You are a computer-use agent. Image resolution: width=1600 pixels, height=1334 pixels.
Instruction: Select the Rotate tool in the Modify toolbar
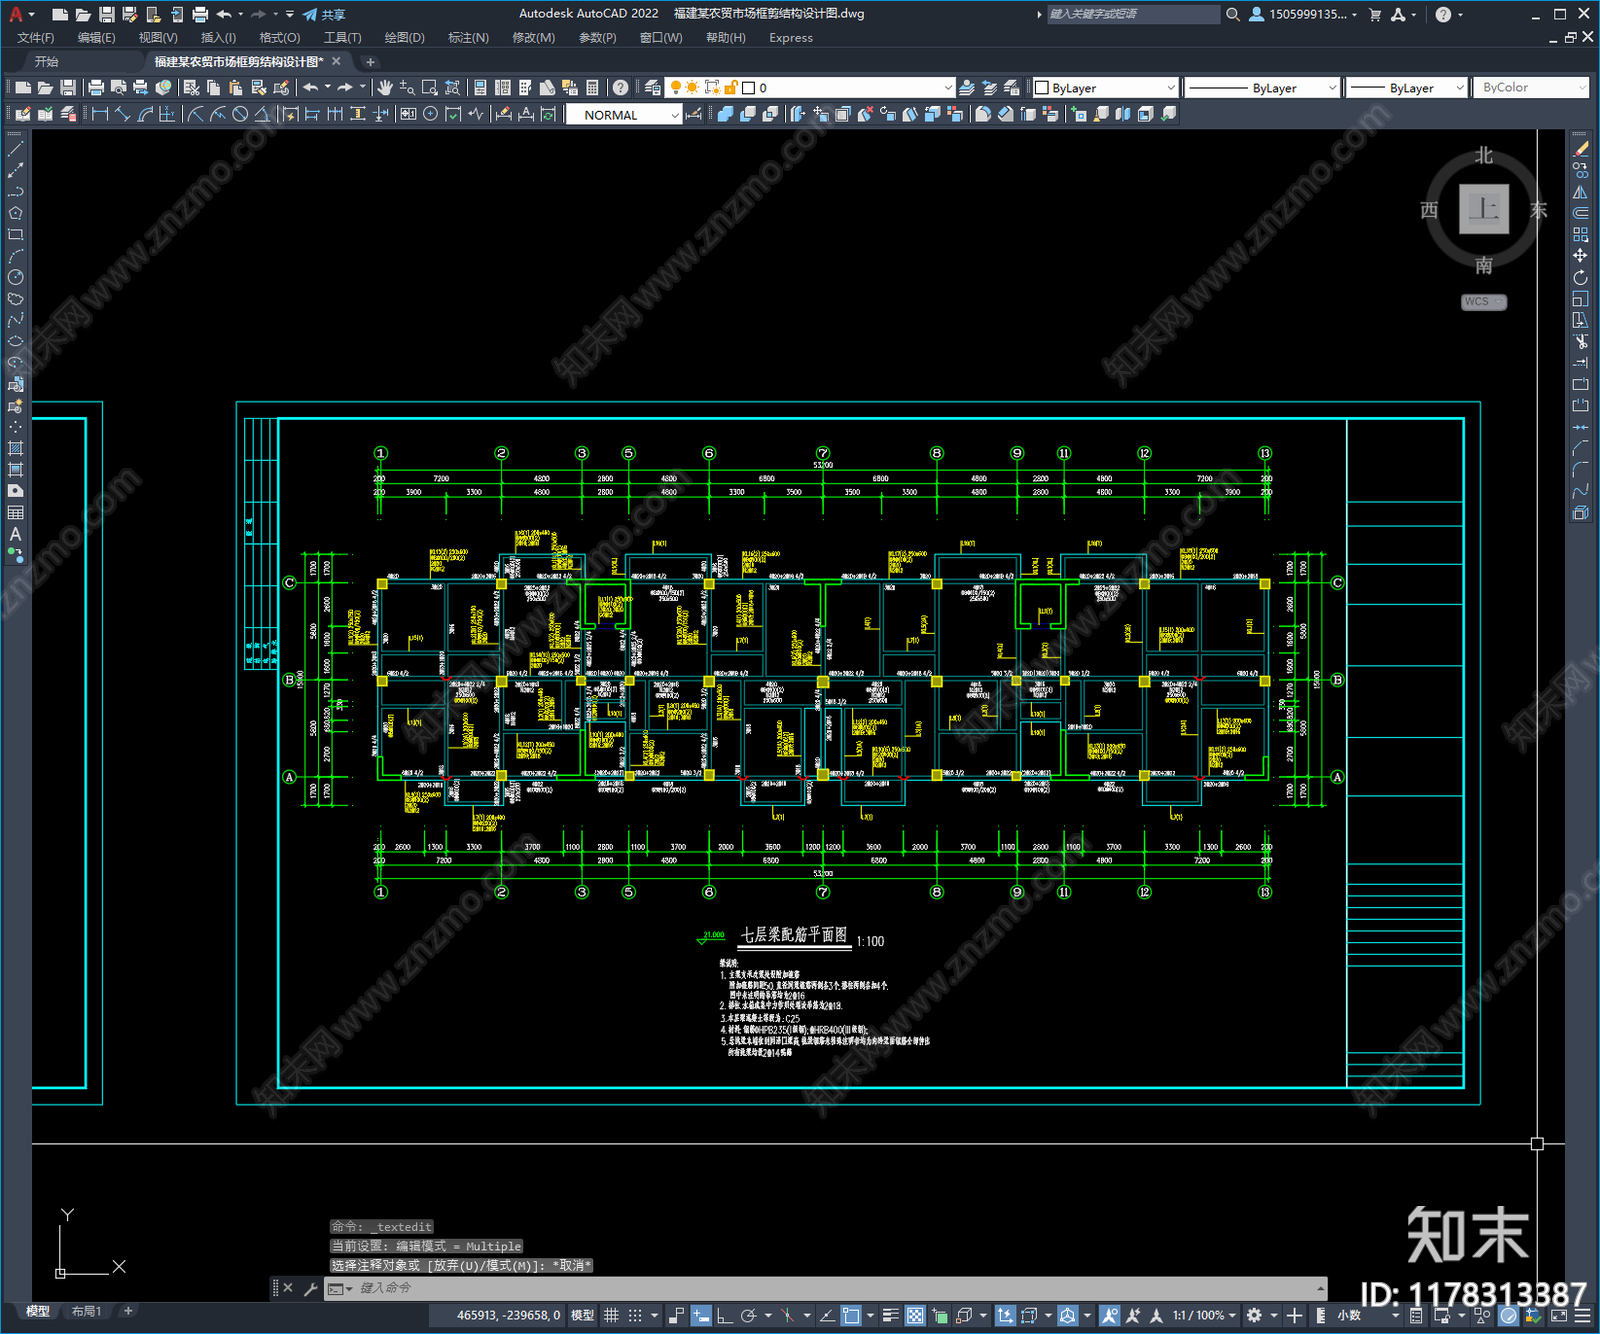click(1580, 277)
